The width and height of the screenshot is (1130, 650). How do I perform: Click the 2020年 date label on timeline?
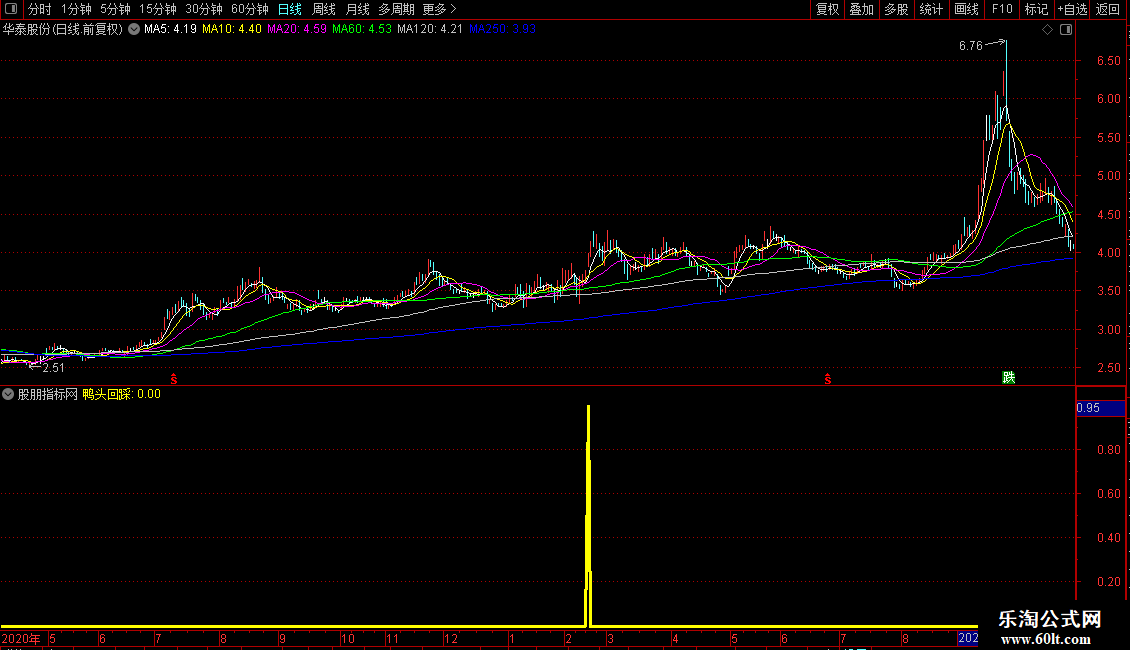[22, 638]
